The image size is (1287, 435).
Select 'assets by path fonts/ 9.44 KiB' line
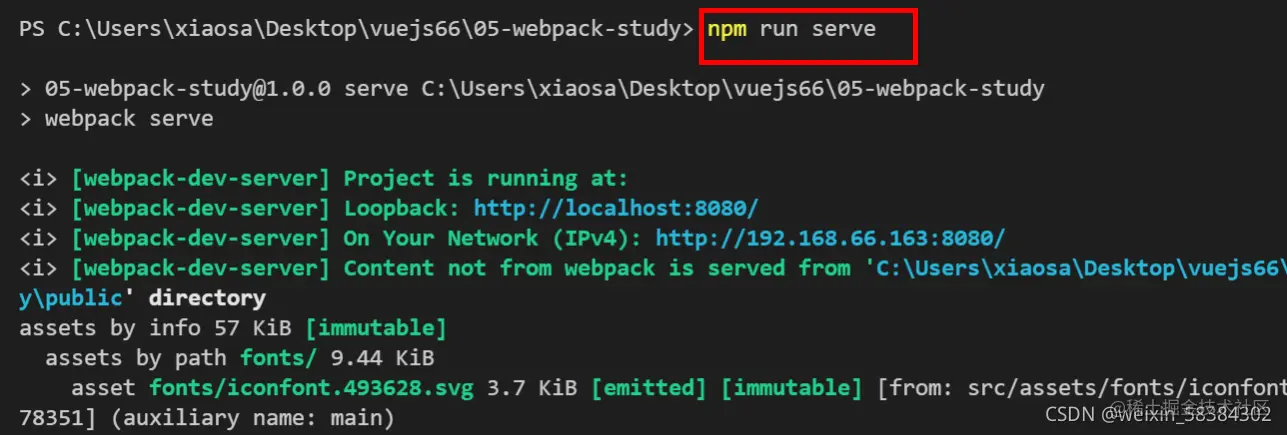click(x=240, y=358)
